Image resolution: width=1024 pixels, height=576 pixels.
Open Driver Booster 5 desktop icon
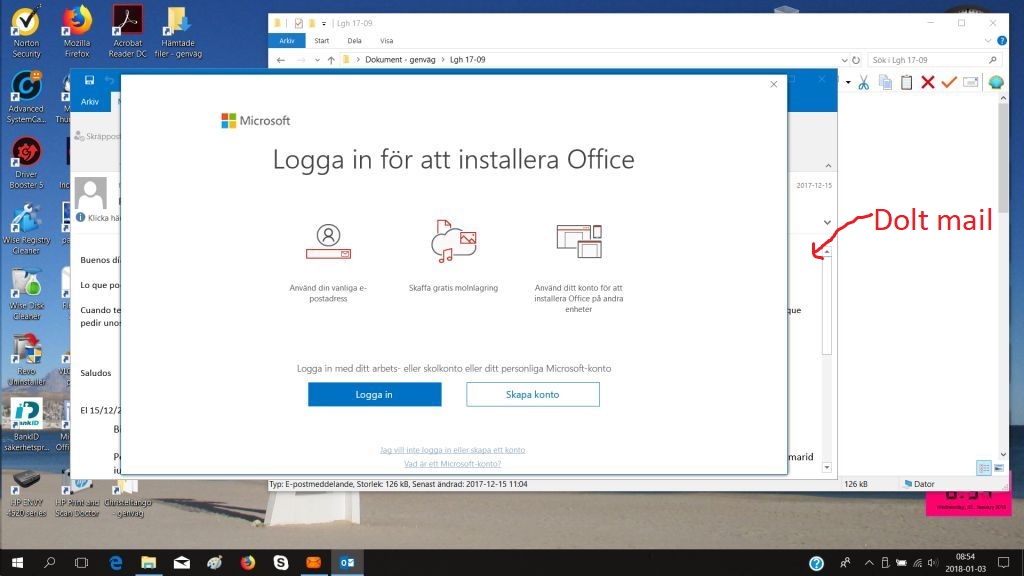[26, 163]
